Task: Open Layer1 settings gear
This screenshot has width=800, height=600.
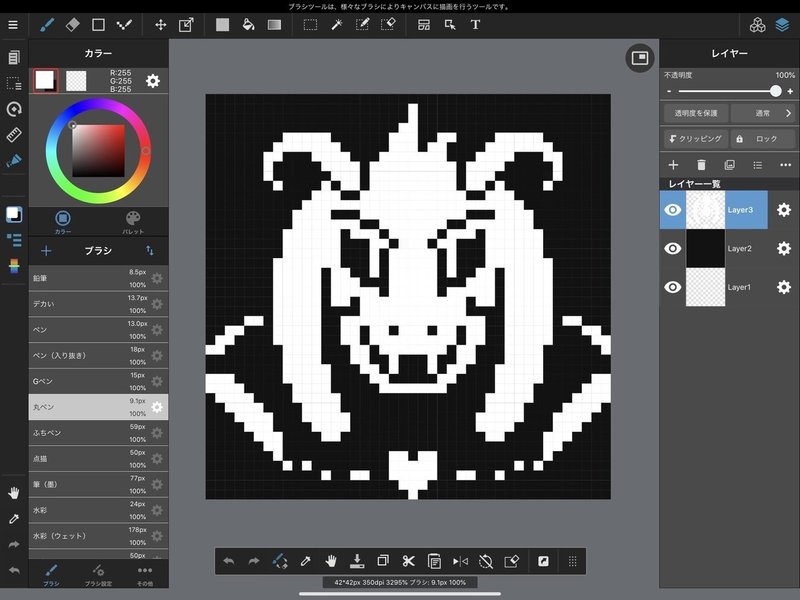Action: (x=784, y=287)
